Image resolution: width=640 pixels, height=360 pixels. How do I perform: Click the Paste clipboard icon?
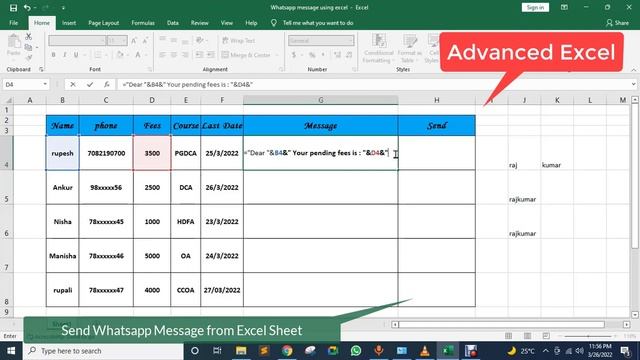(13, 41)
